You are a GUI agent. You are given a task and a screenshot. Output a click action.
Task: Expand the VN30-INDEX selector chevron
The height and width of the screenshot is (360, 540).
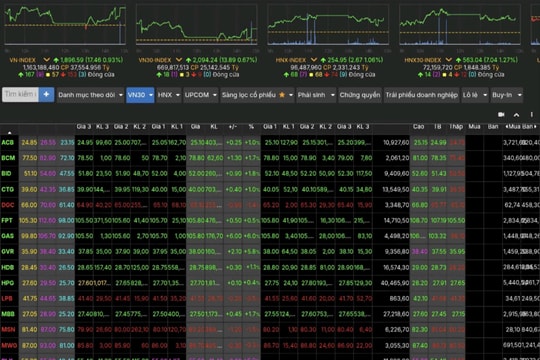(179, 60)
